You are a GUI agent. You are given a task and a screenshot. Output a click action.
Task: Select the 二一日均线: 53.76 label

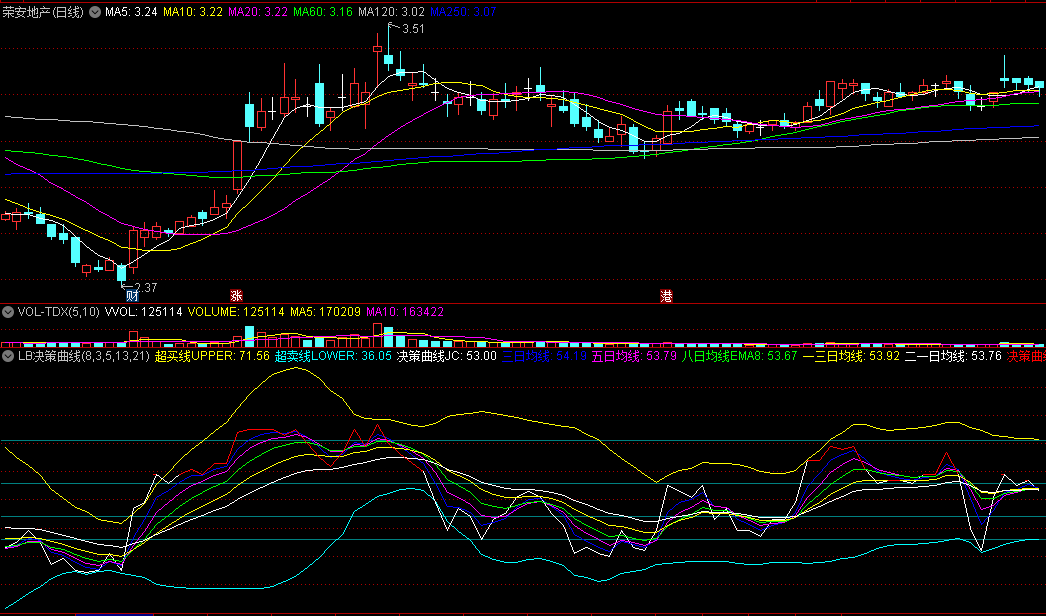[953, 356]
